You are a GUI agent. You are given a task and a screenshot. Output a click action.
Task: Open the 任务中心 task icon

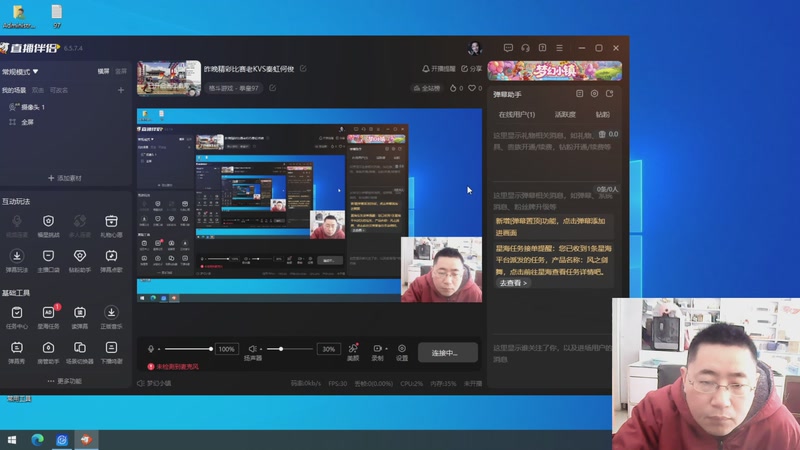(17, 312)
